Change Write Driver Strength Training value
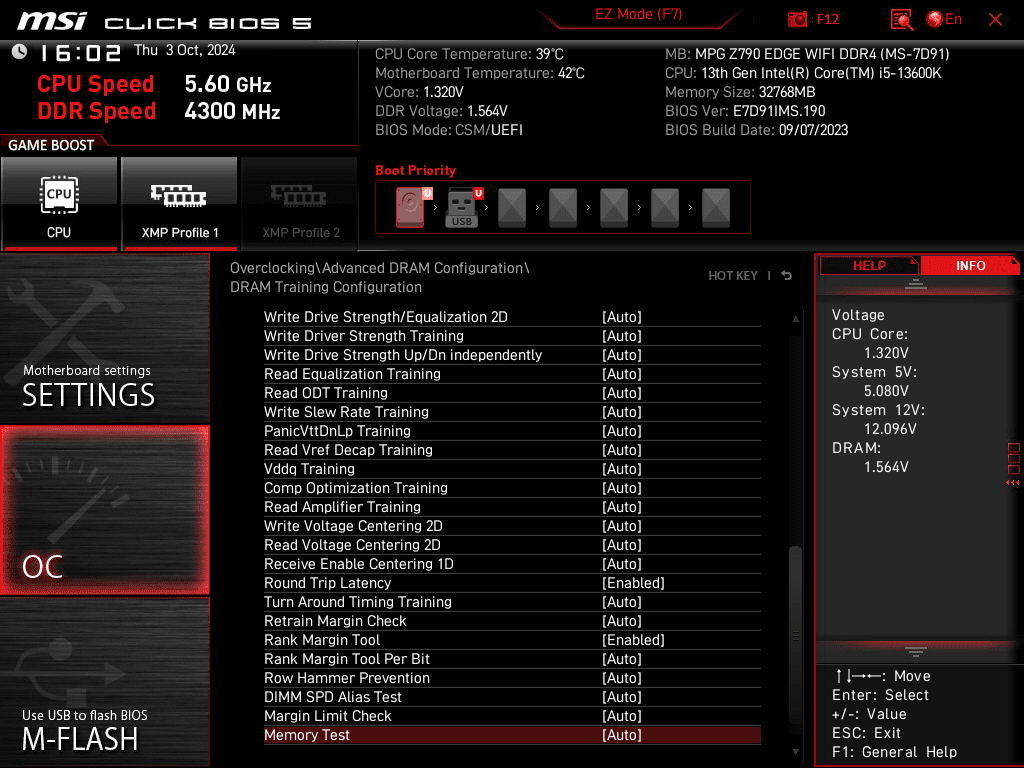Image resolution: width=1024 pixels, height=768 pixels. [622, 336]
